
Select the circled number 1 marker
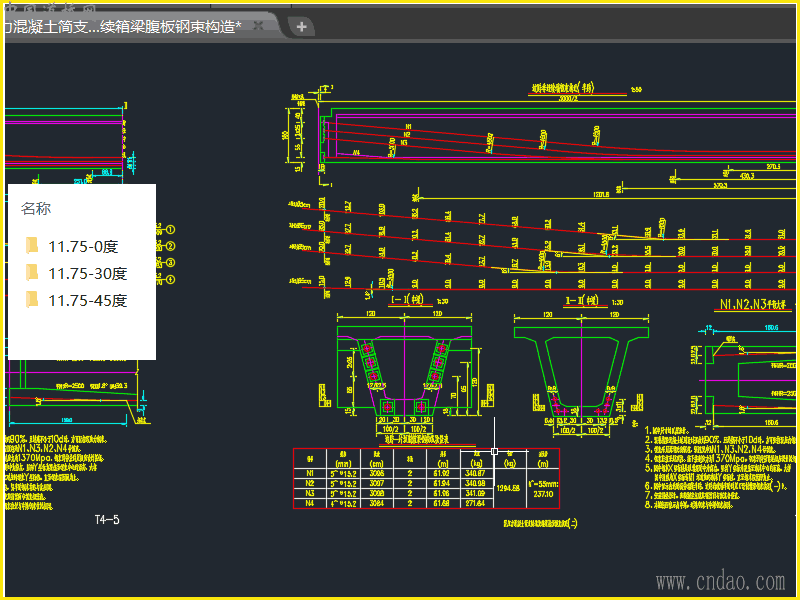point(171,230)
